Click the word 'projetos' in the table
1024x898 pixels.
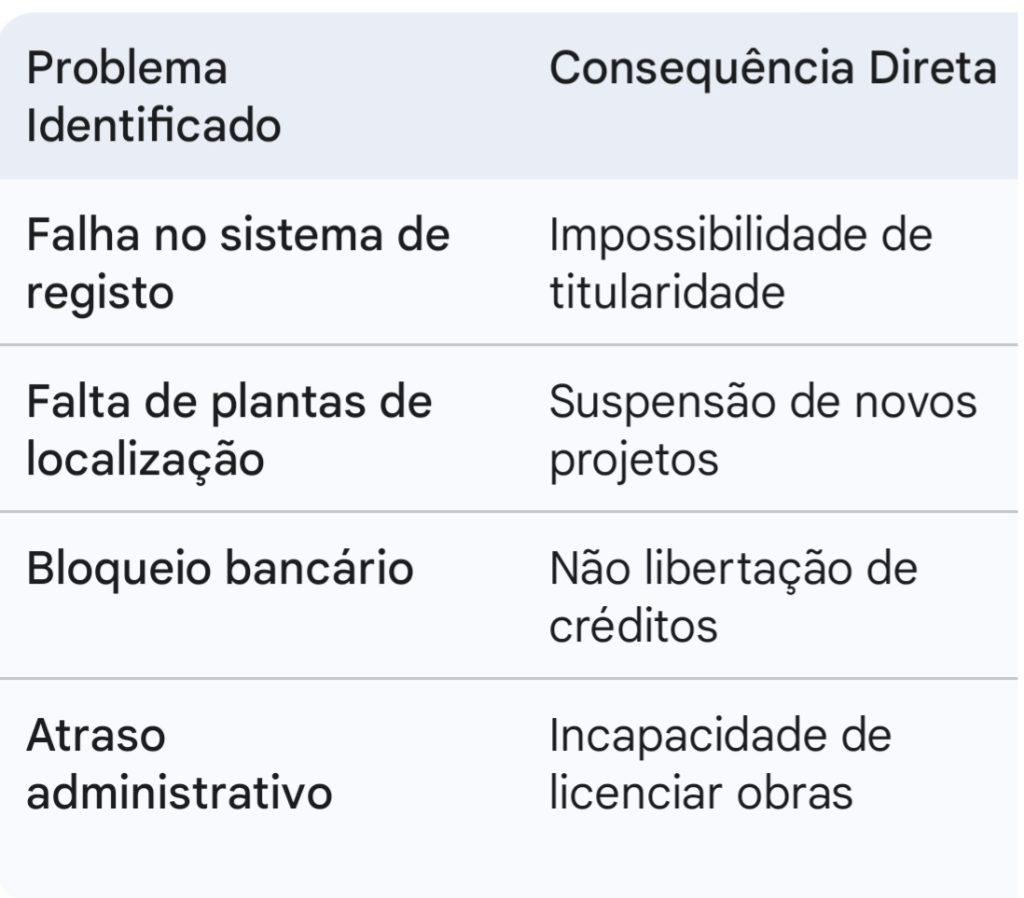pyautogui.click(x=634, y=459)
